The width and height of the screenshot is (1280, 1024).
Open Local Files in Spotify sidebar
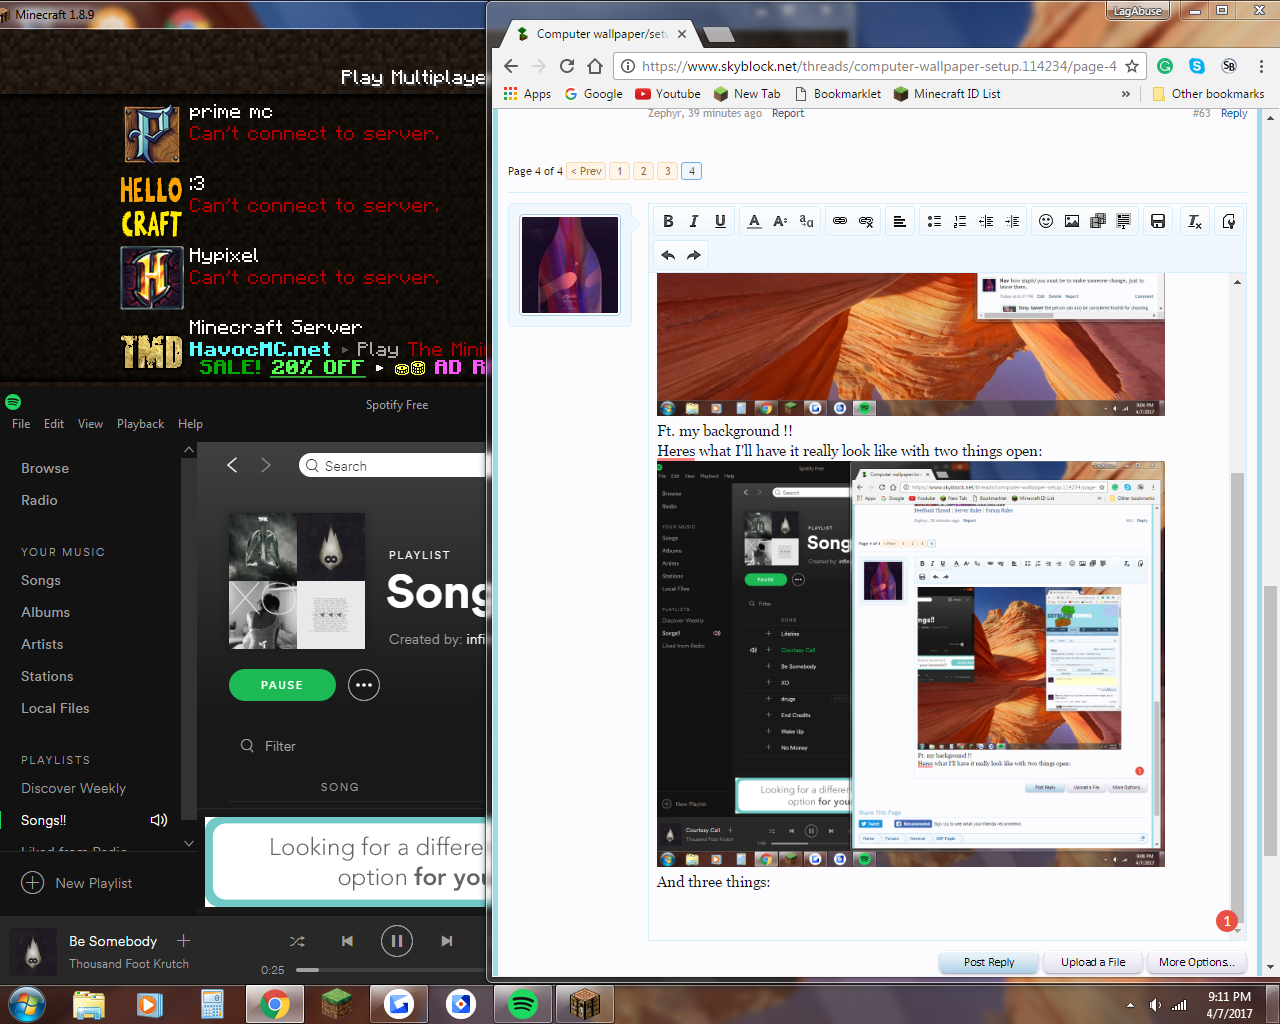55,708
